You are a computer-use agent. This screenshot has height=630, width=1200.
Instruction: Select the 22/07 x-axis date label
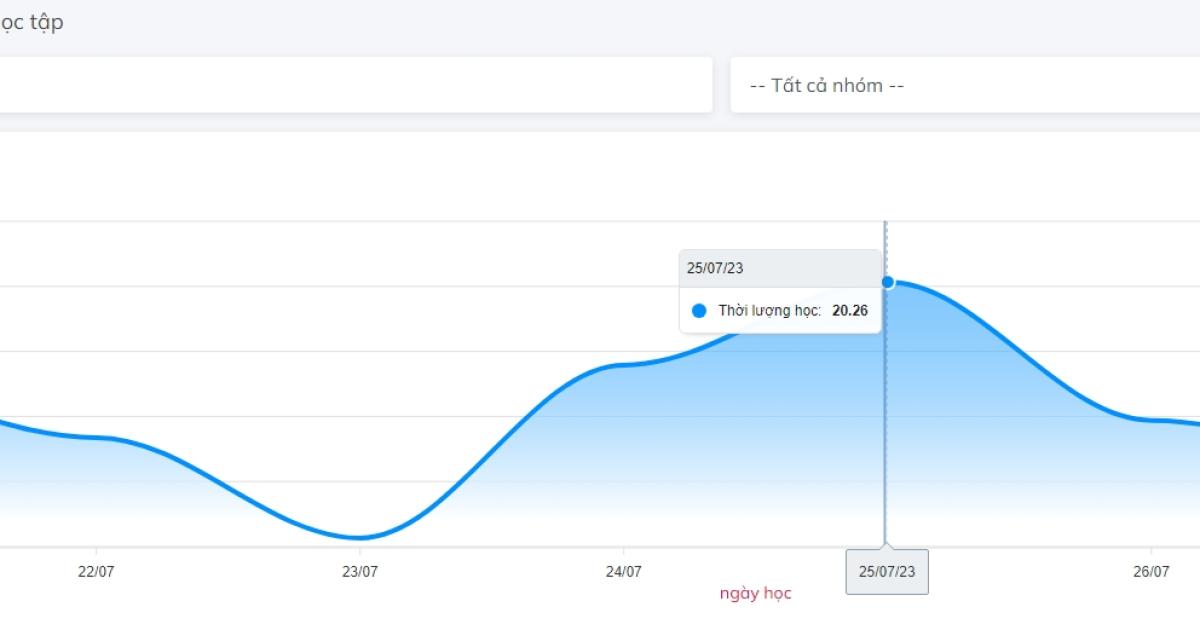(96, 572)
